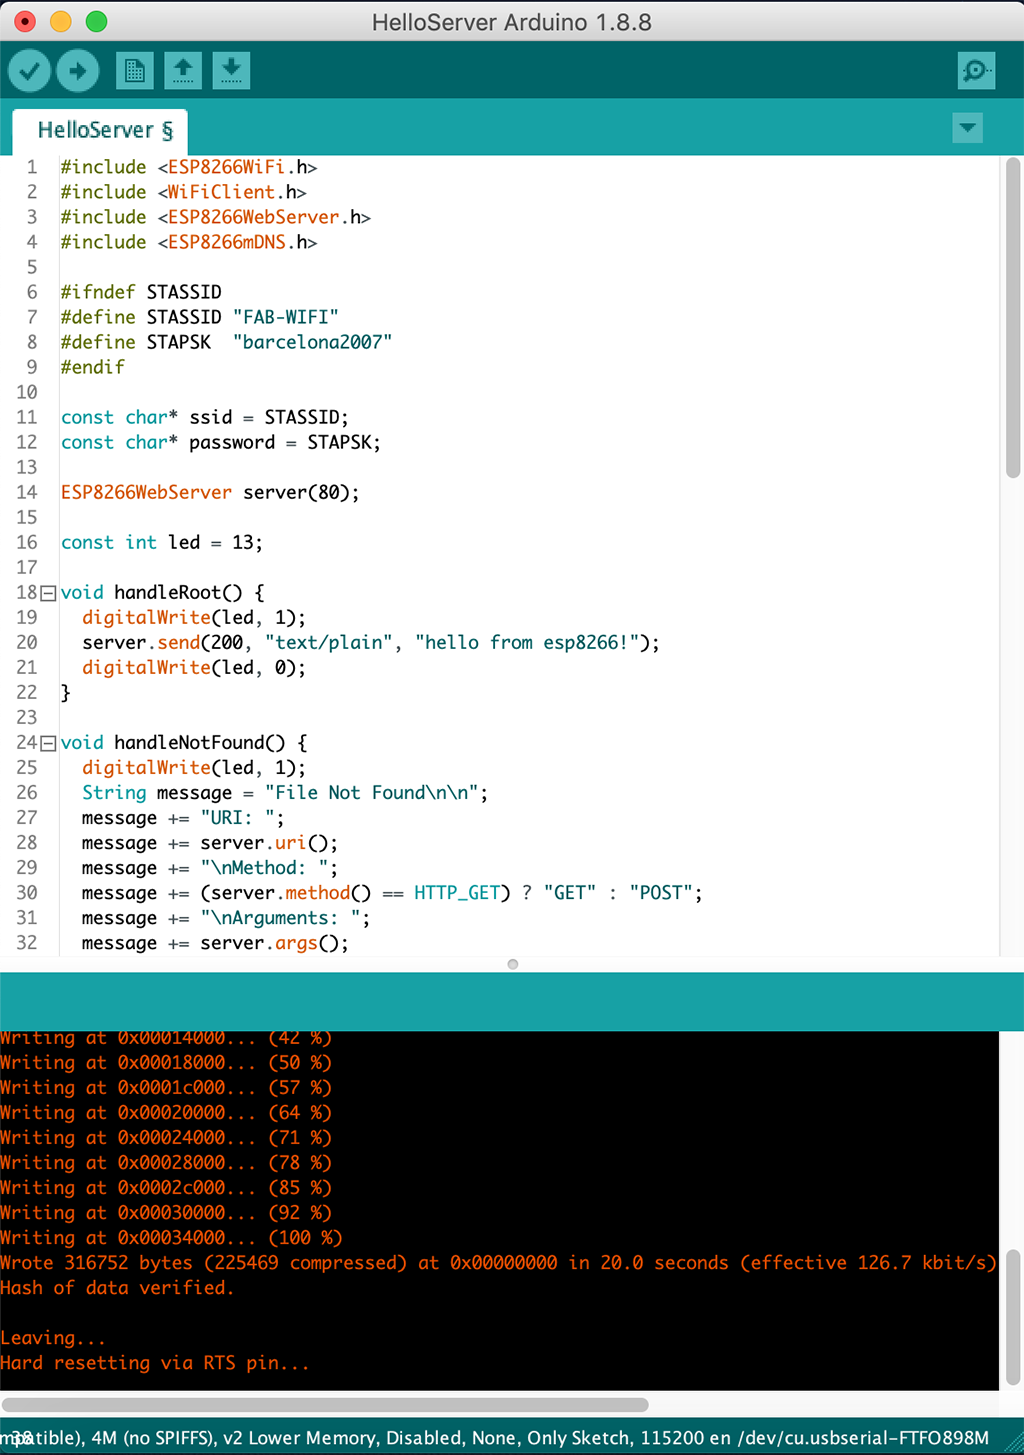Click "const char* ssid" on line 11

(x=147, y=417)
